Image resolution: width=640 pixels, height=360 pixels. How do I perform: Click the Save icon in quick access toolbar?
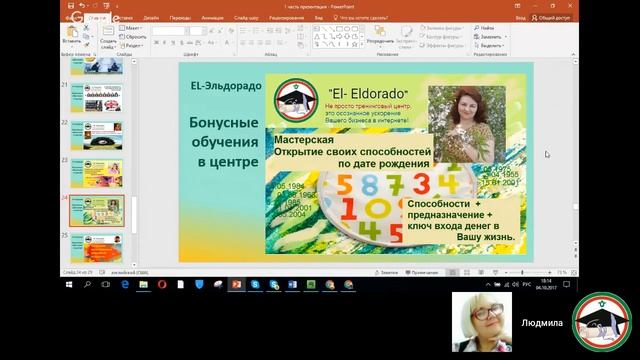pos(71,6)
